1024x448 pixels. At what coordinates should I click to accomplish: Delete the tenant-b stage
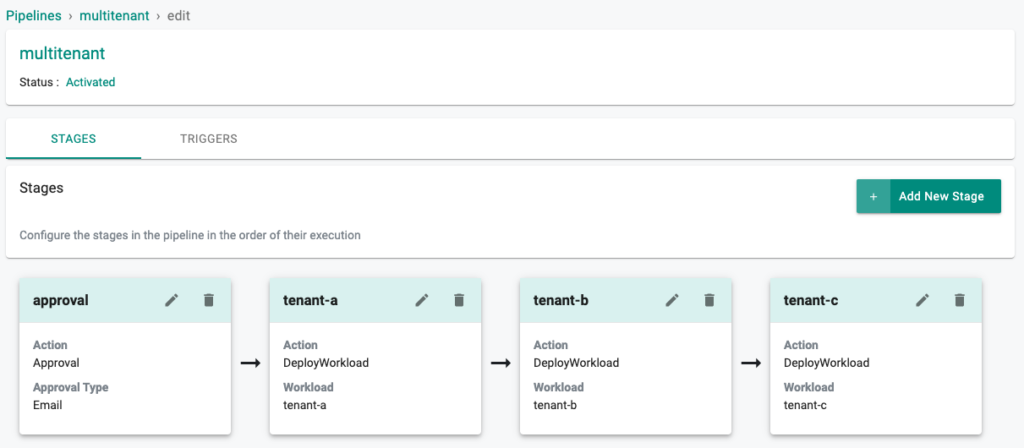pyautogui.click(x=709, y=300)
